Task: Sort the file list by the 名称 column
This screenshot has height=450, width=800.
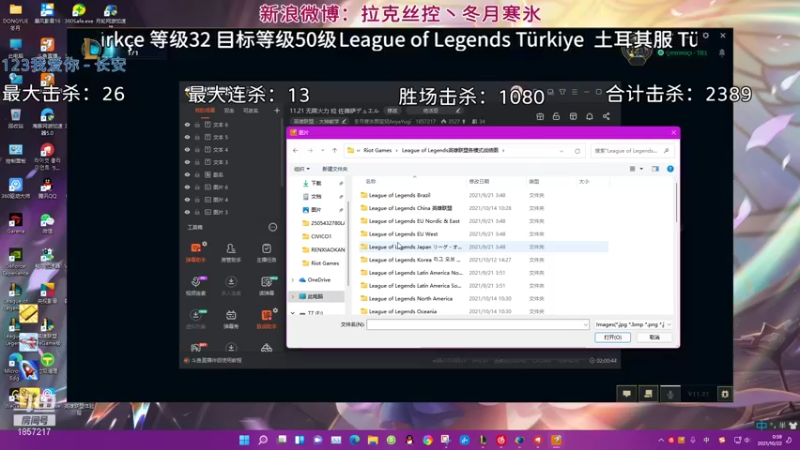Action: point(371,182)
